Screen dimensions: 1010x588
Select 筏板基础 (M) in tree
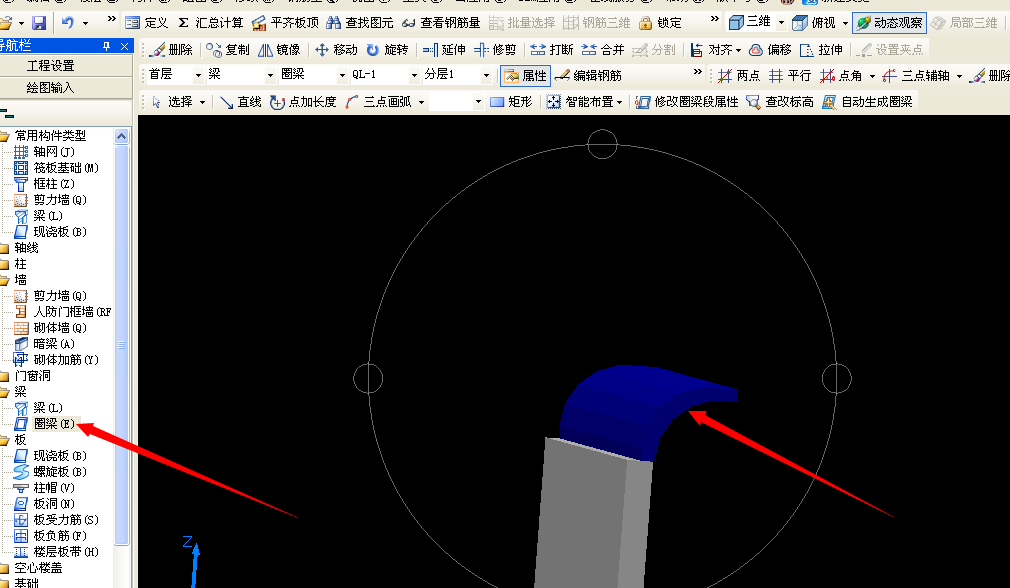tap(57, 167)
